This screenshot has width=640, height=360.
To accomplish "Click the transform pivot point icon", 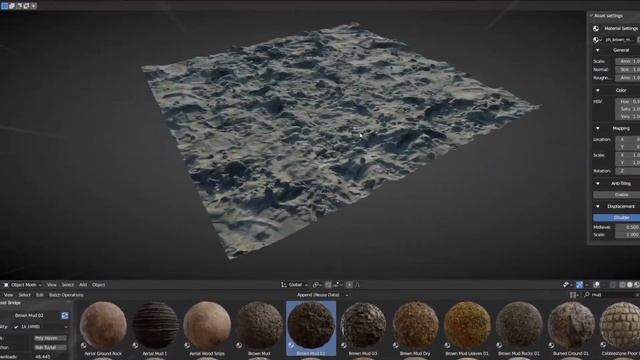I will coord(316,285).
